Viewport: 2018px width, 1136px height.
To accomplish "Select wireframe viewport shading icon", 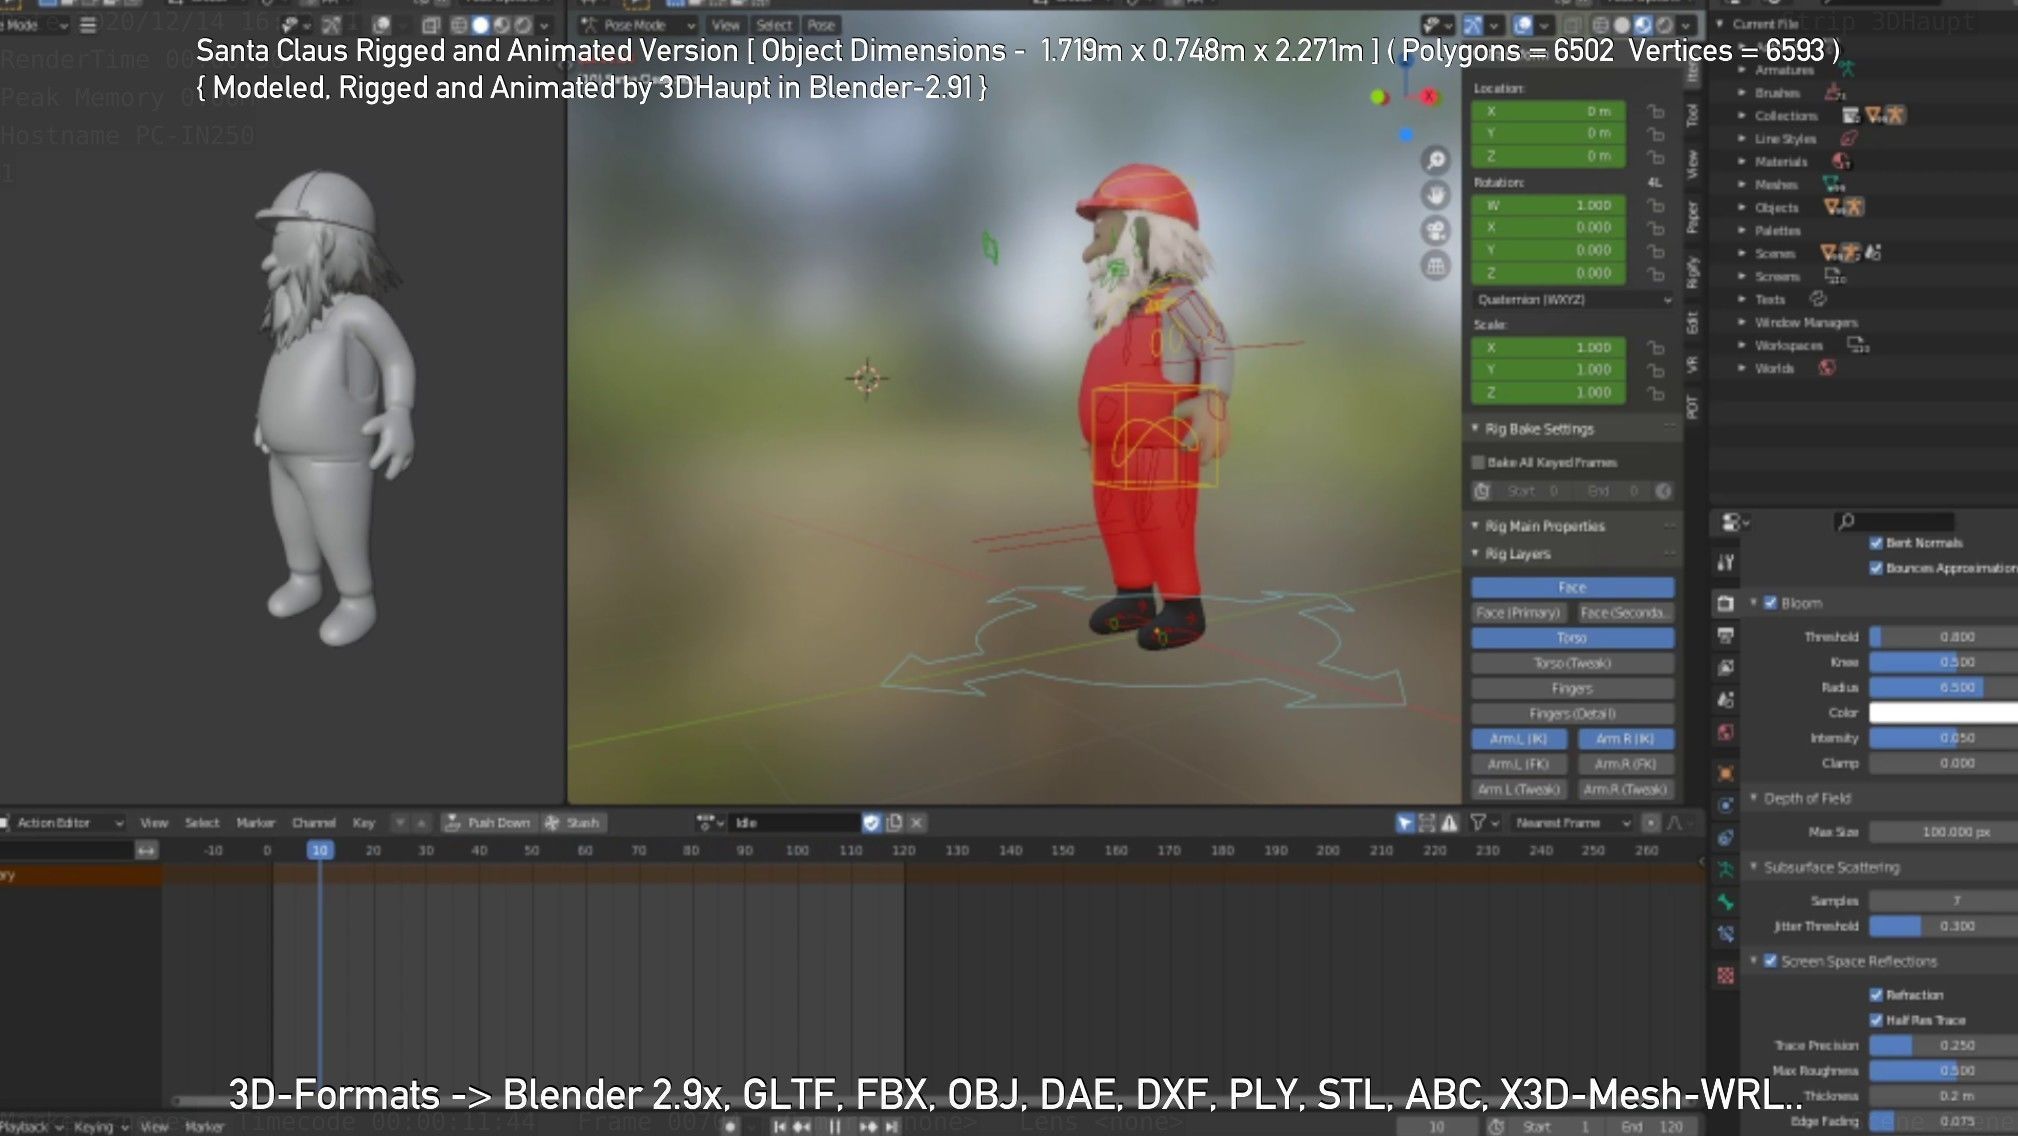I will (x=1600, y=24).
